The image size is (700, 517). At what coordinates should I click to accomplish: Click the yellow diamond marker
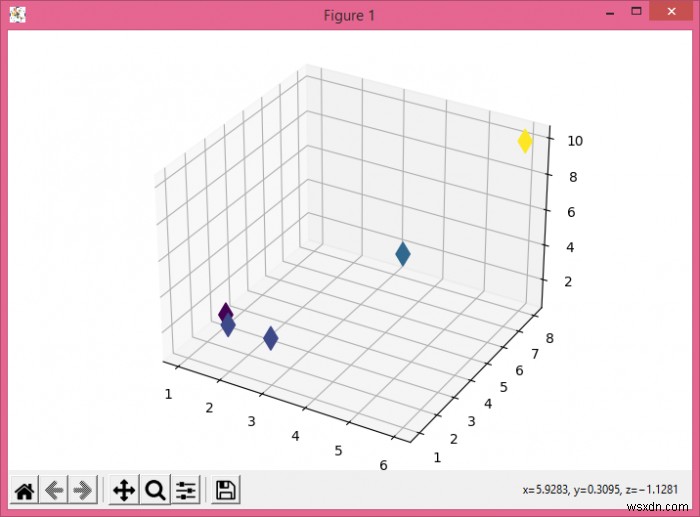(x=525, y=141)
